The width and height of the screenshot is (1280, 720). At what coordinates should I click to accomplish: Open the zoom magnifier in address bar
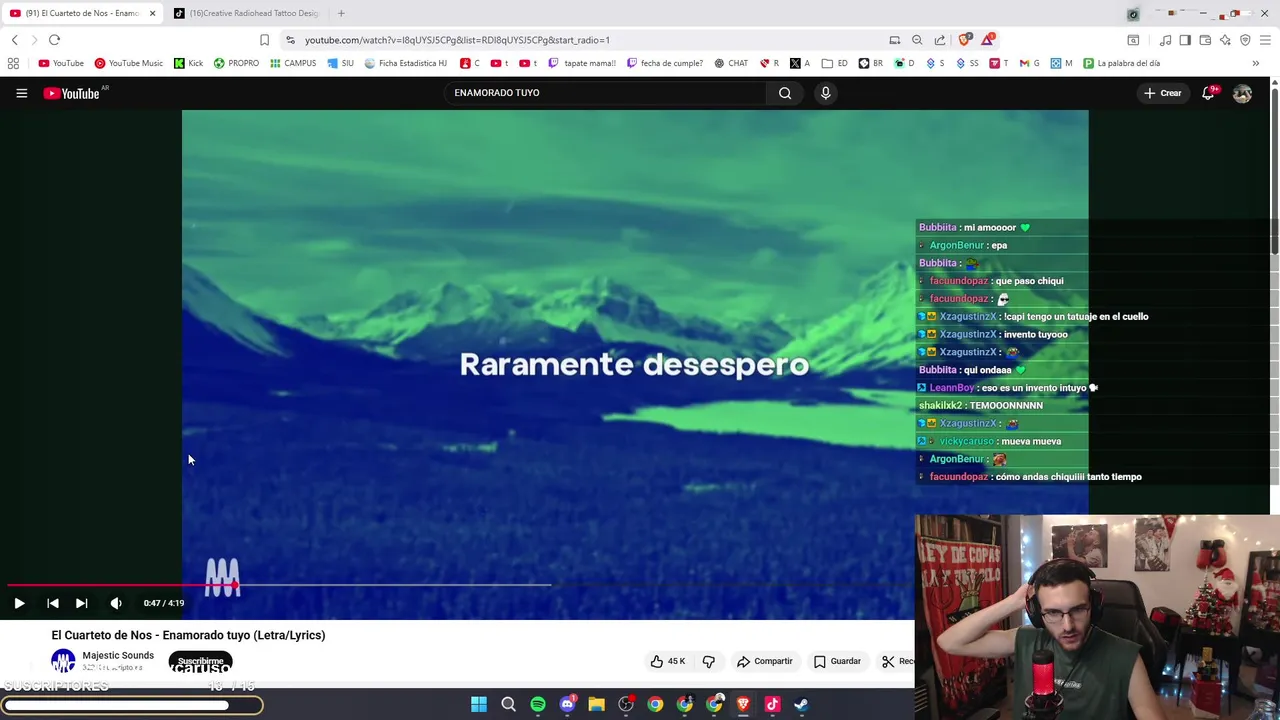(917, 40)
